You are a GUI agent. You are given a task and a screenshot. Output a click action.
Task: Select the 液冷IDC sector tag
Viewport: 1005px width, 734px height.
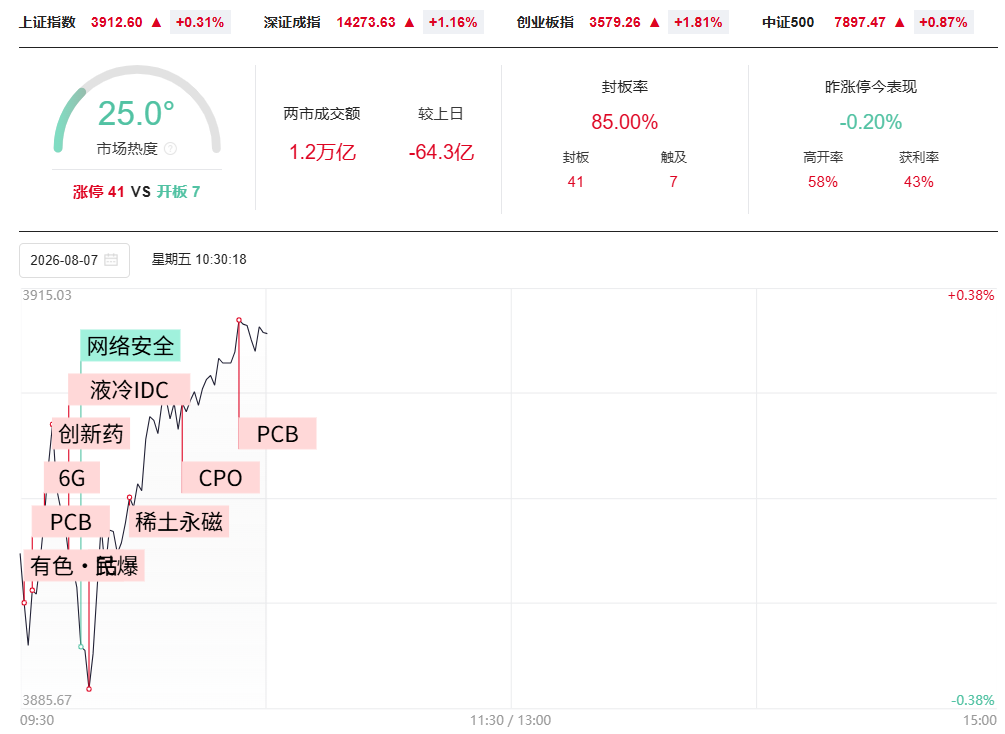[129, 390]
